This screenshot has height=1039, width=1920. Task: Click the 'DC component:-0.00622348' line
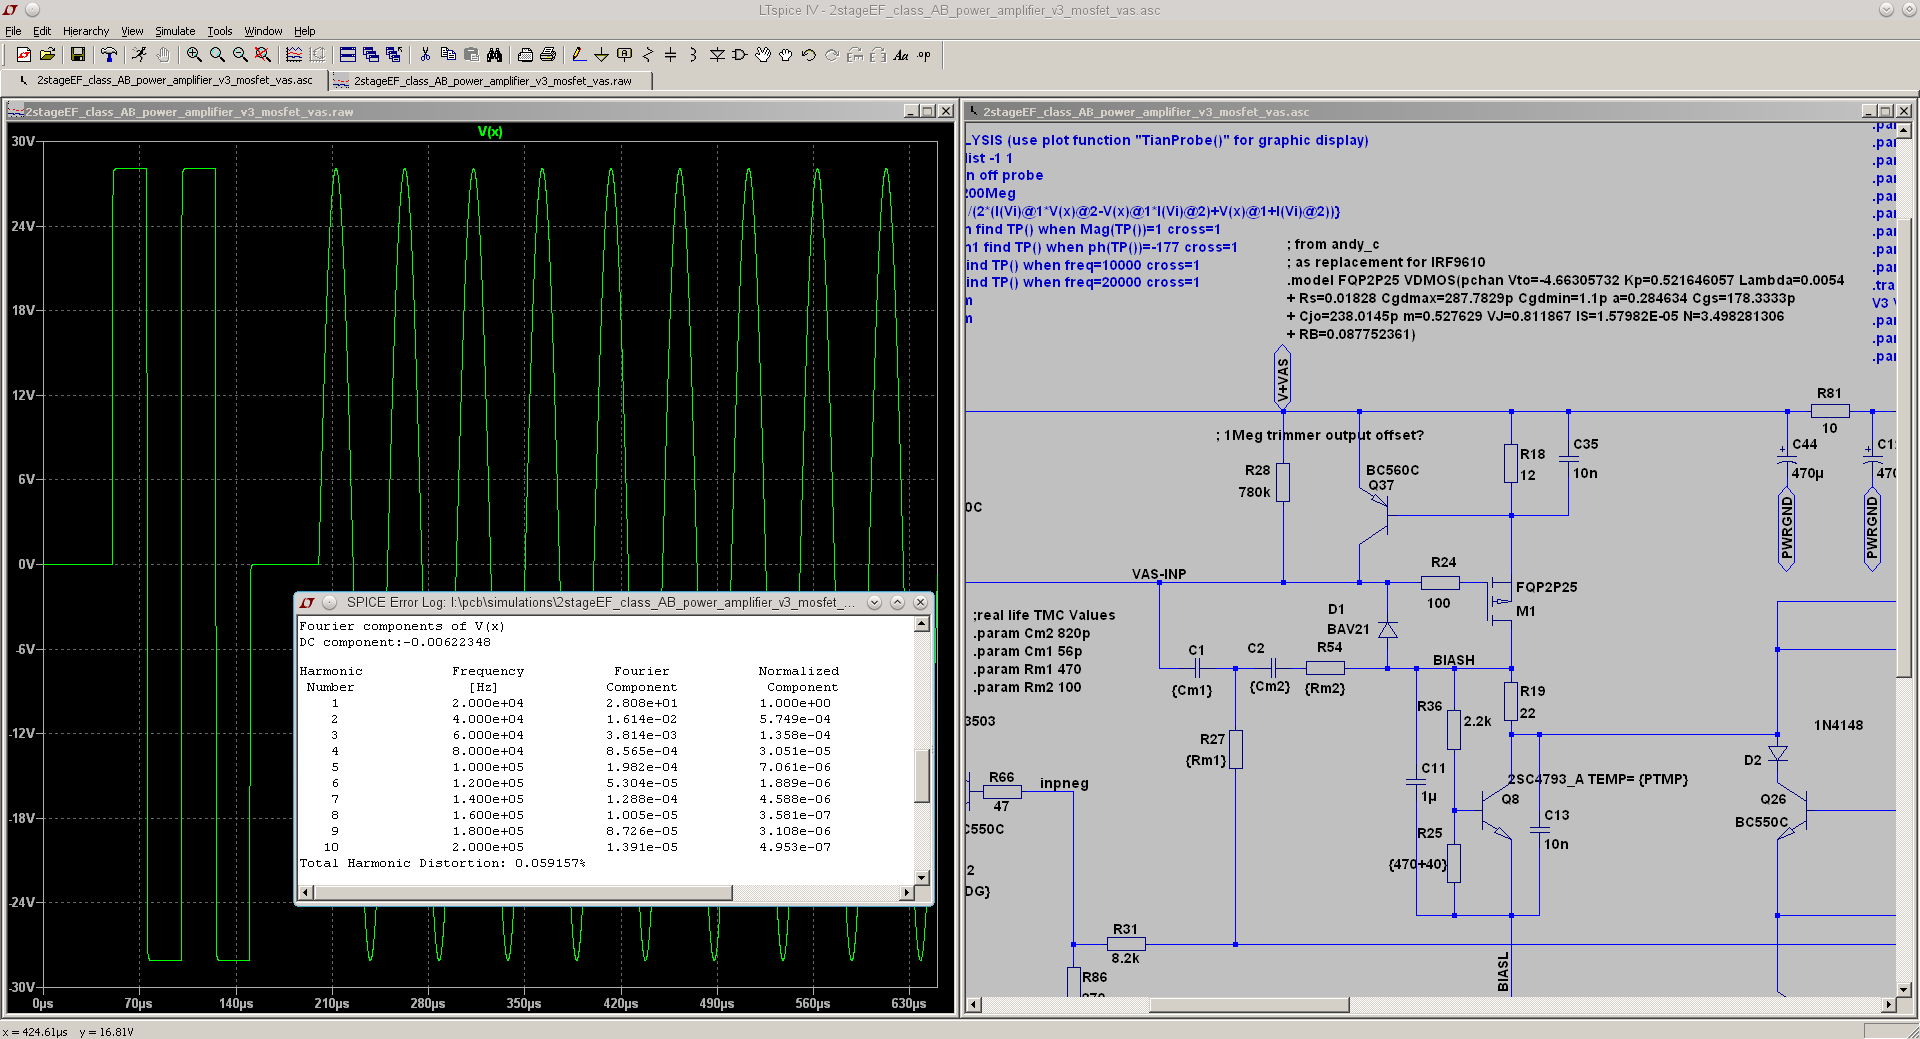(x=395, y=642)
